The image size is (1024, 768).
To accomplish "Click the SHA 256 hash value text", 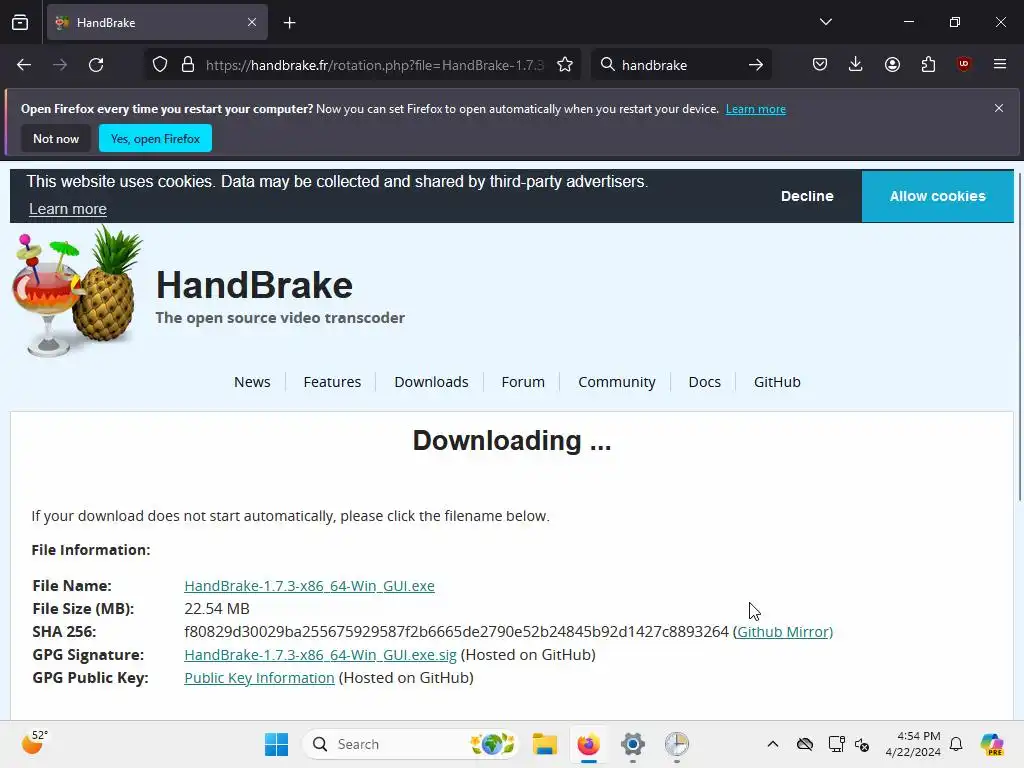I will [x=456, y=632].
